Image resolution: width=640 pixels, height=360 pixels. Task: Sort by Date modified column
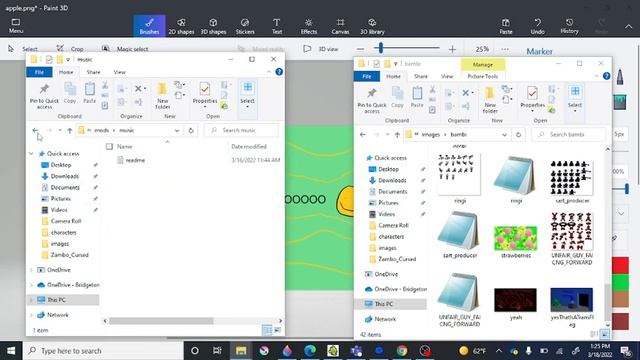[249, 146]
